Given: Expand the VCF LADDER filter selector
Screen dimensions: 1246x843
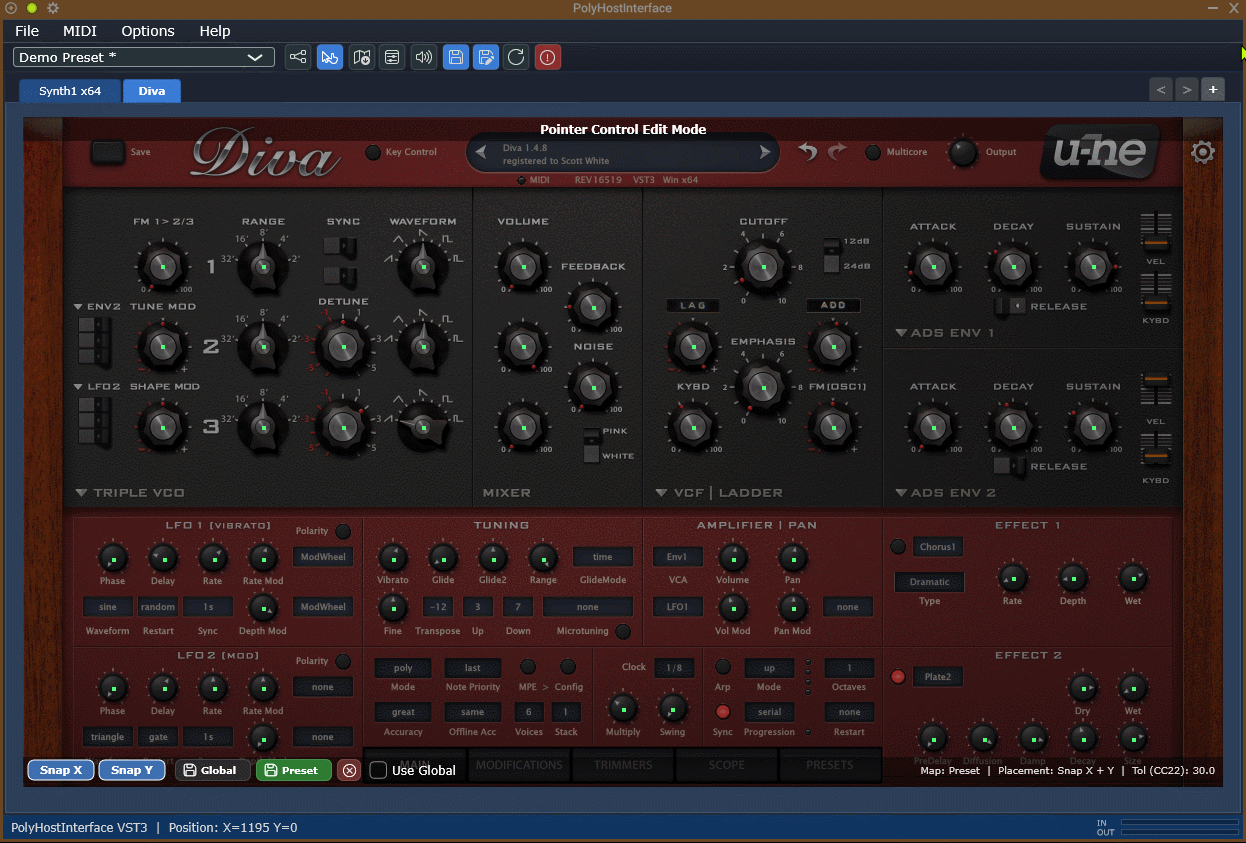Looking at the screenshot, I should tap(719, 493).
